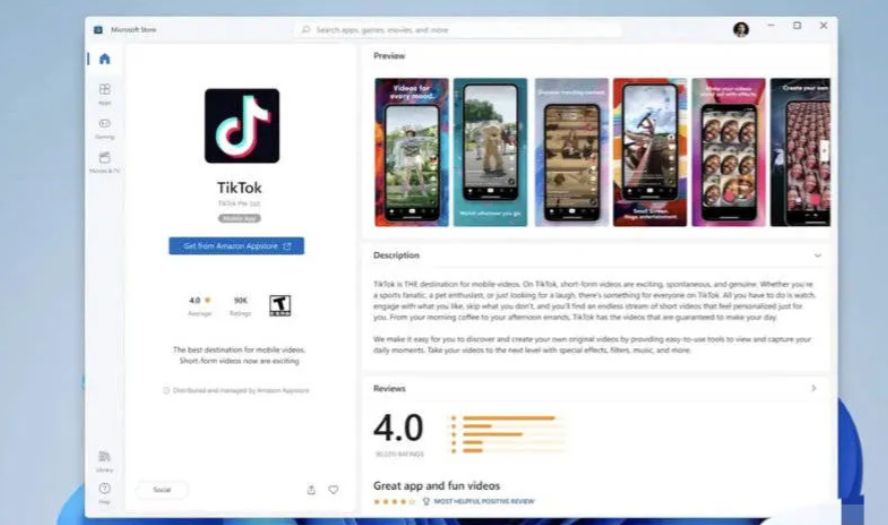Viewport: 888px width, 525px height.
Task: Click the one-star rating bar
Action: coord(509,451)
